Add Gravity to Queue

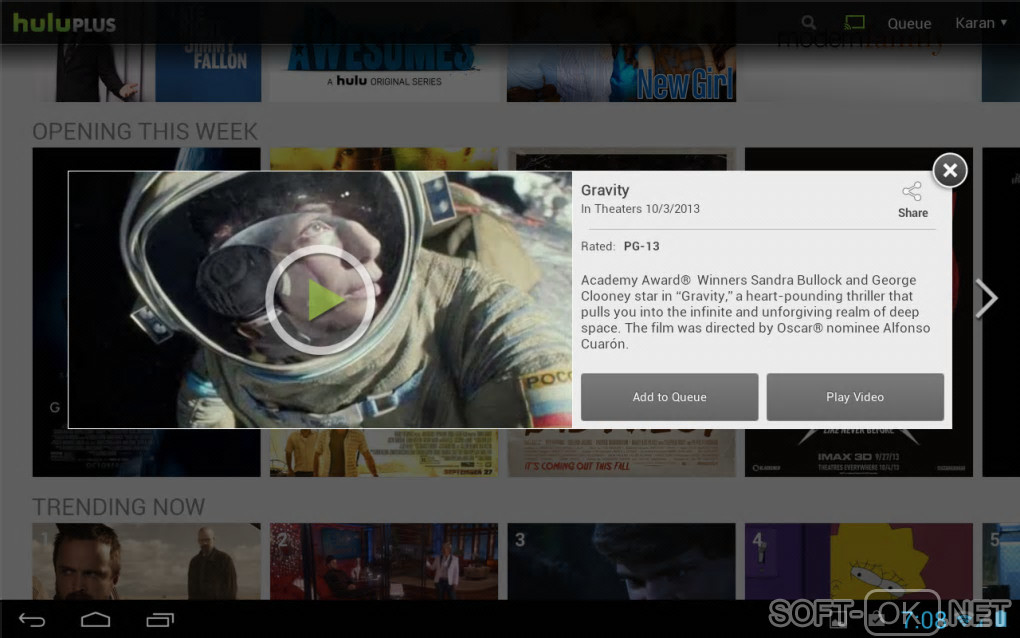pyautogui.click(x=669, y=397)
